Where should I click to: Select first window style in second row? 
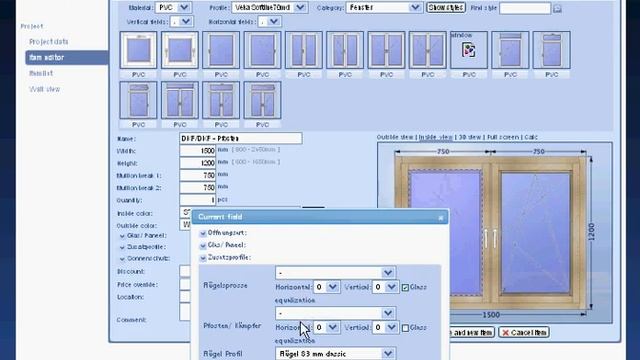tap(138, 100)
